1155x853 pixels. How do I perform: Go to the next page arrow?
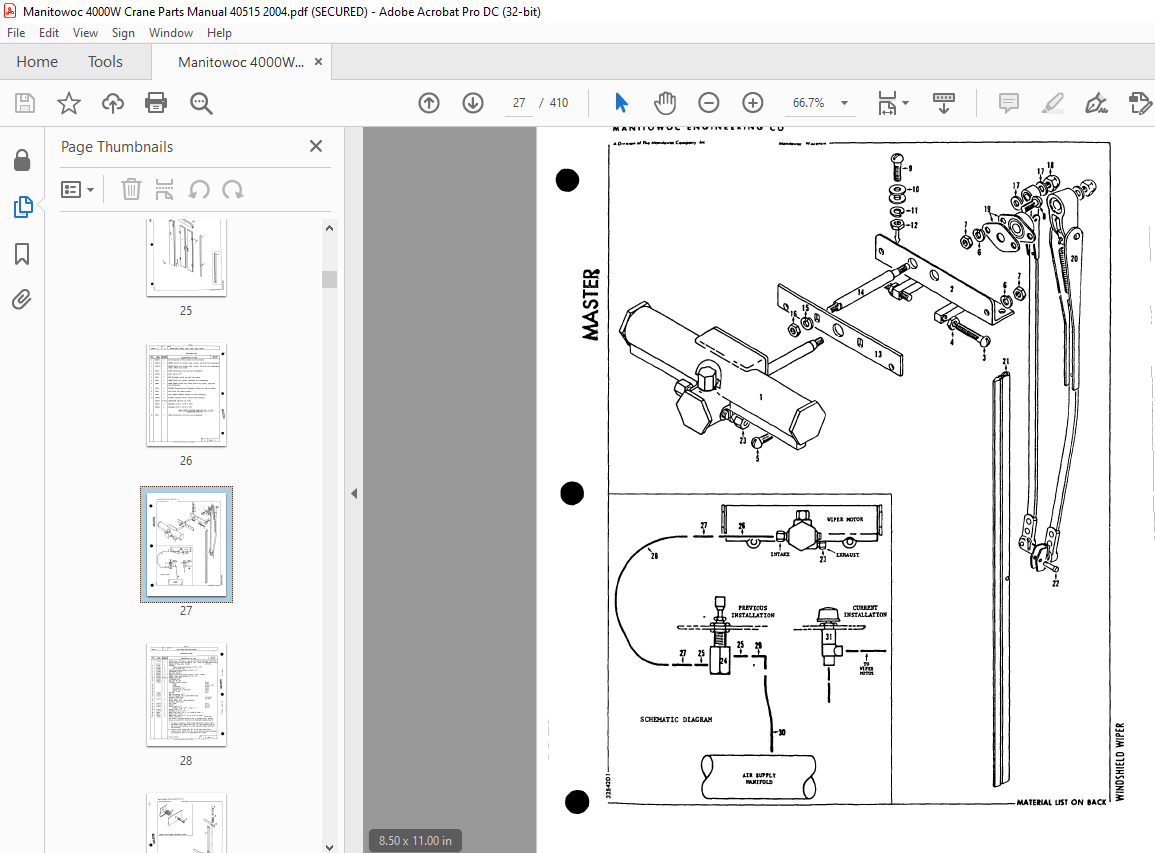tap(473, 103)
